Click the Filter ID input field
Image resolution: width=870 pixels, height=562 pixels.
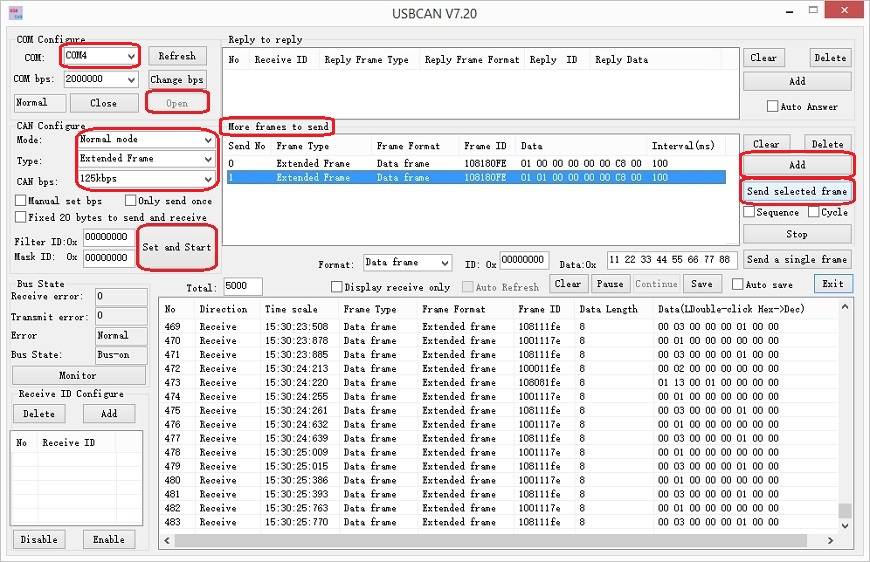106,237
